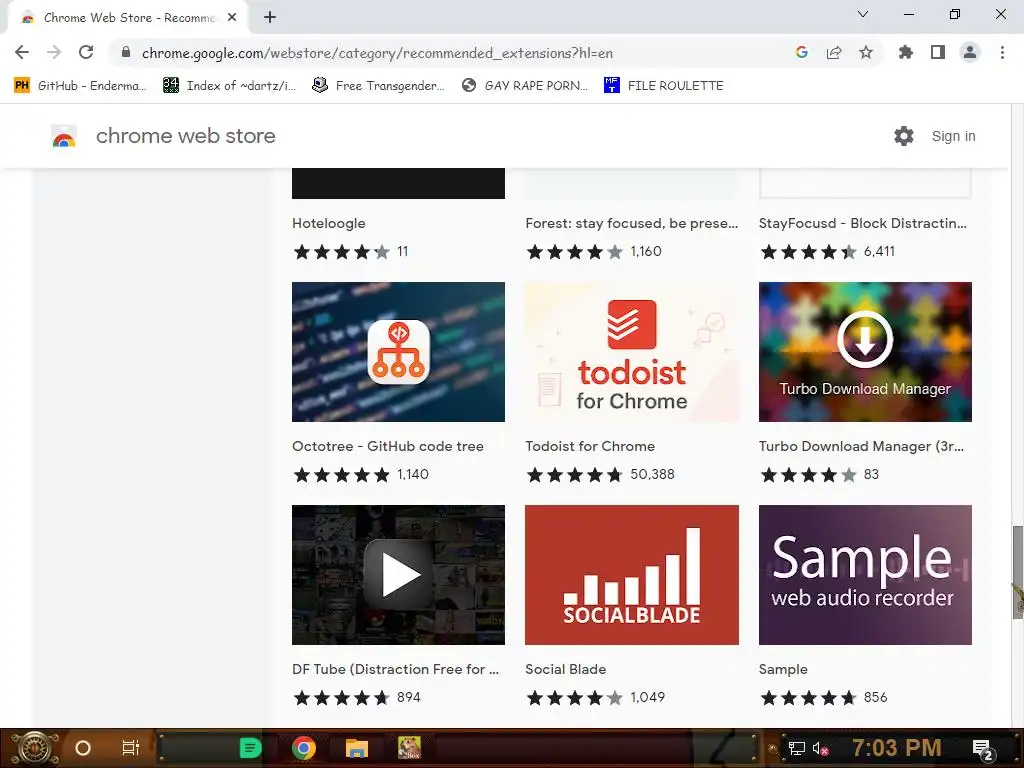
Task: Open DF Tube extension thumbnail
Action: pos(398,575)
